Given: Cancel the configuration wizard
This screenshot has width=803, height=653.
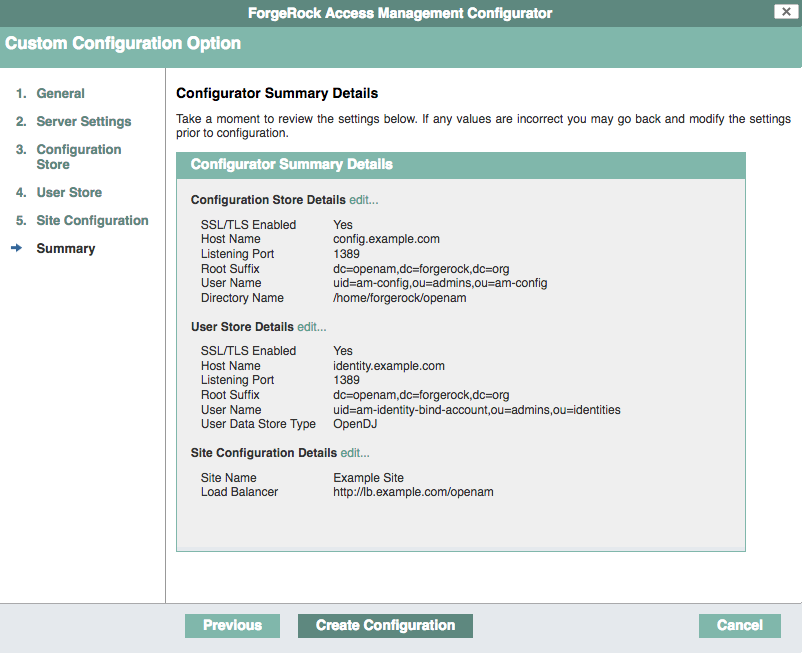Looking at the screenshot, I should (739, 625).
